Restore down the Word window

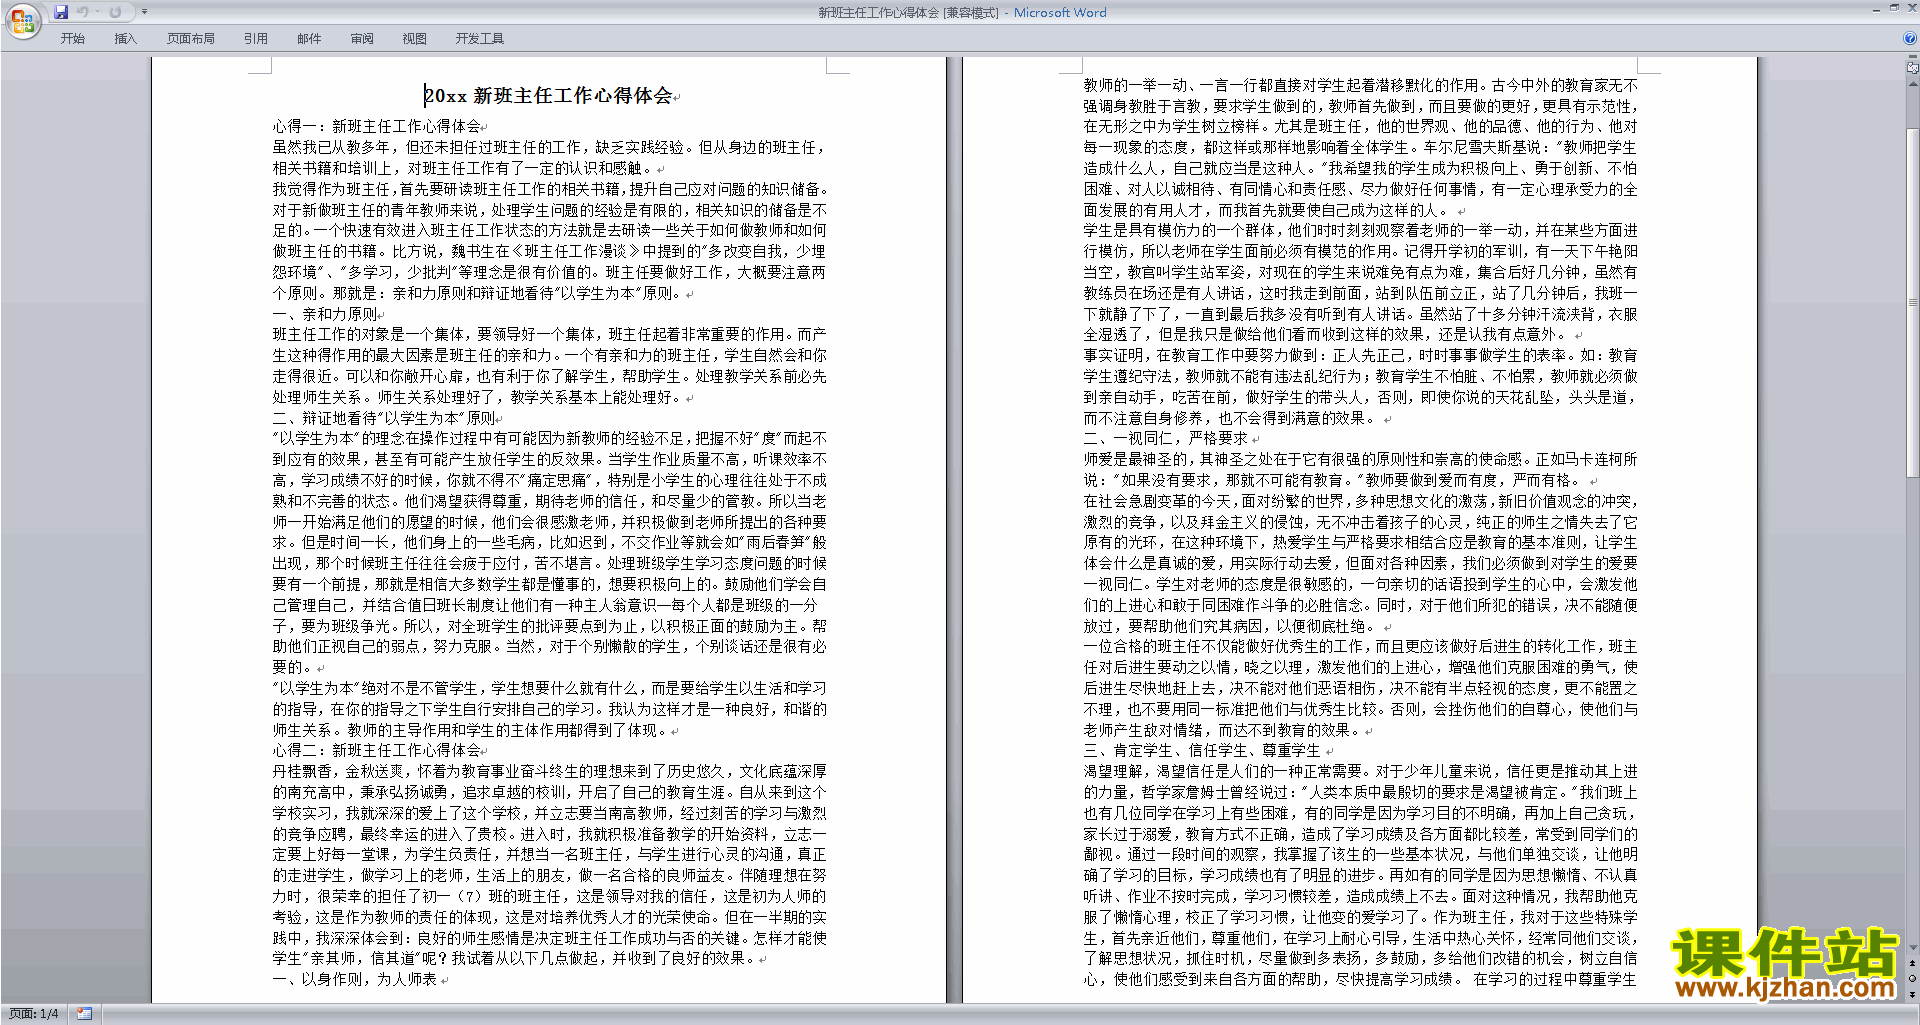[x=1894, y=8]
